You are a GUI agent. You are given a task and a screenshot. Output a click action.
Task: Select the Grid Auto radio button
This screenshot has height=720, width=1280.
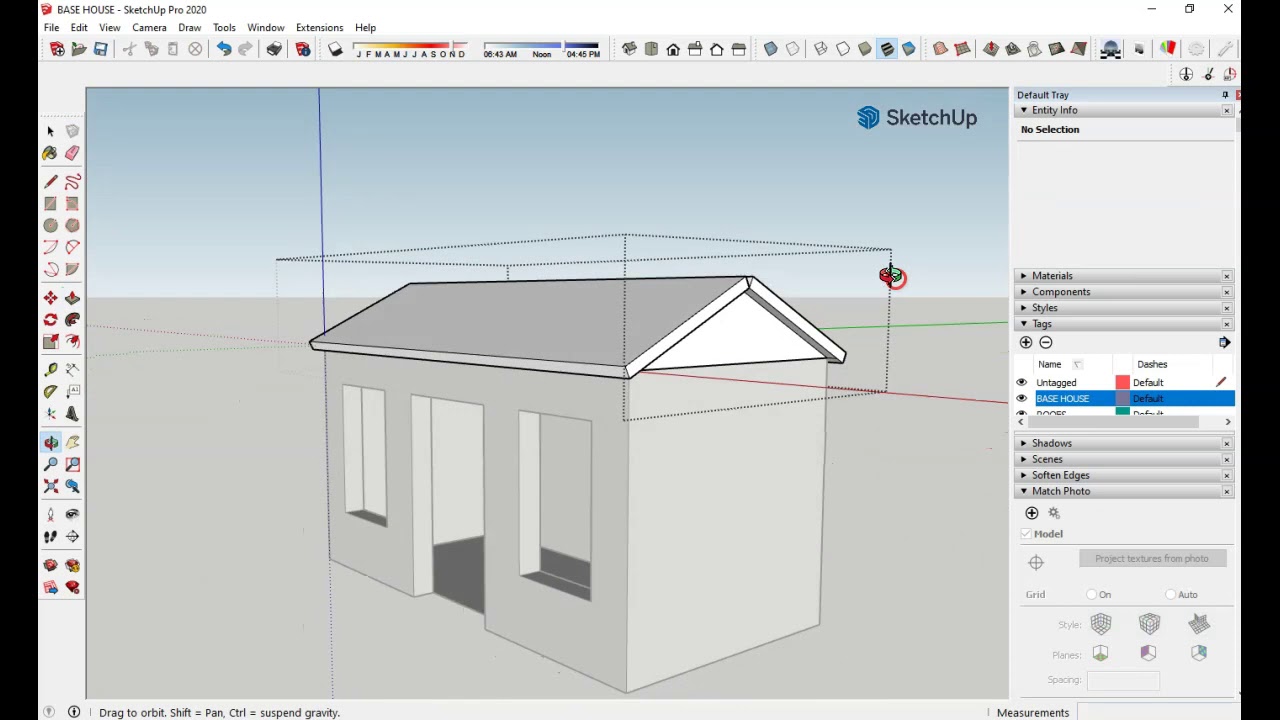1171,595
